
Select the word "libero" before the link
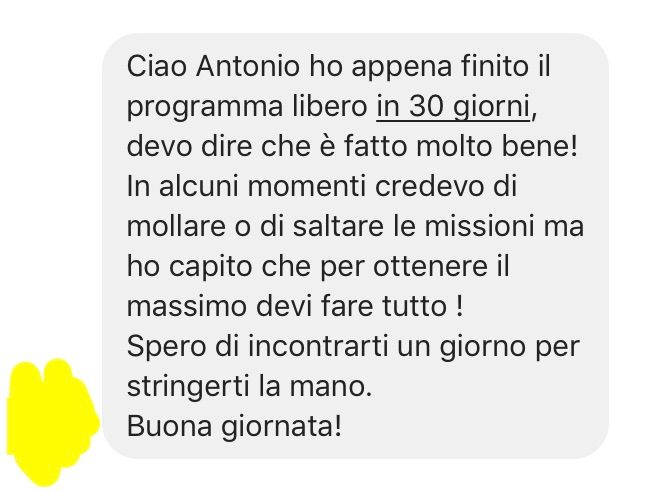pos(329,107)
